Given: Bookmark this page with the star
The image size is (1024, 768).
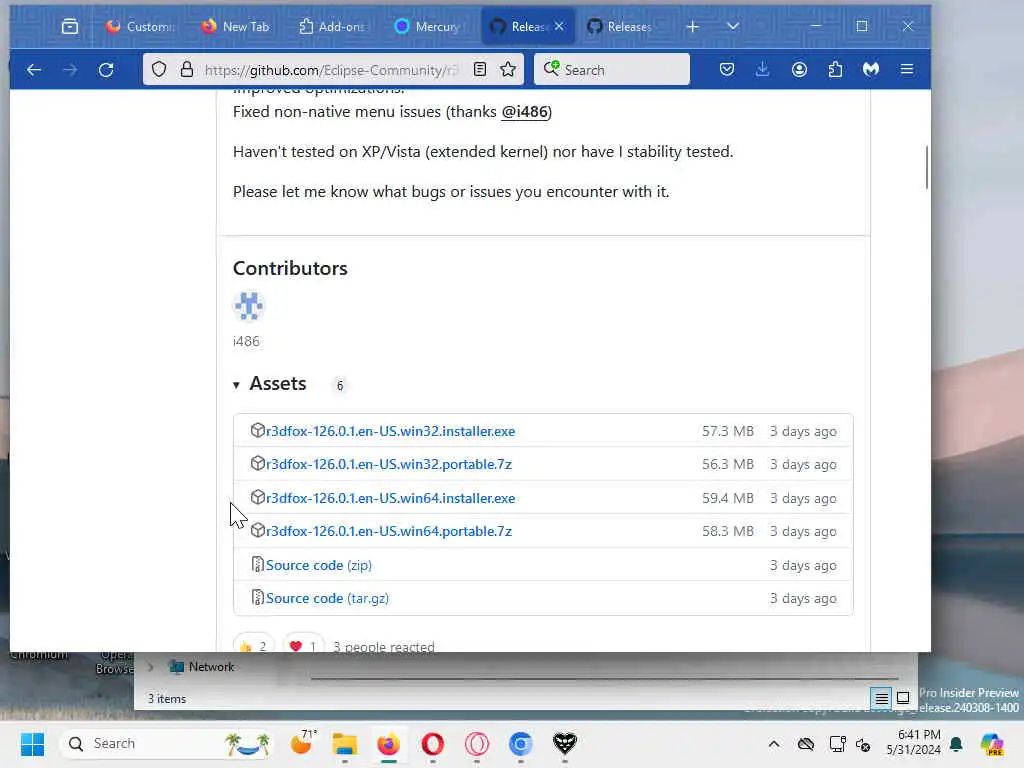Looking at the screenshot, I should (508, 69).
